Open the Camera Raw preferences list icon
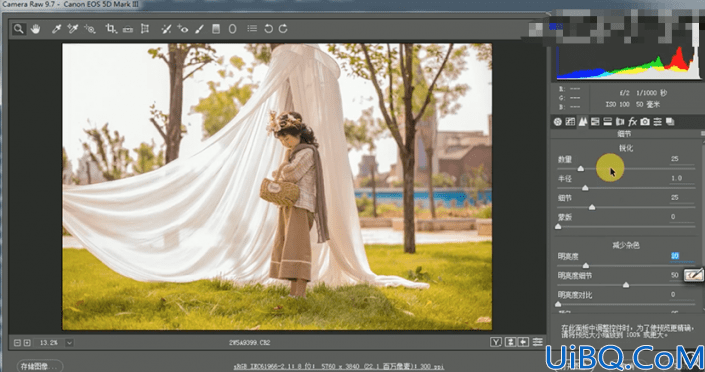Viewport: 705px width, 372px height. coord(252,29)
